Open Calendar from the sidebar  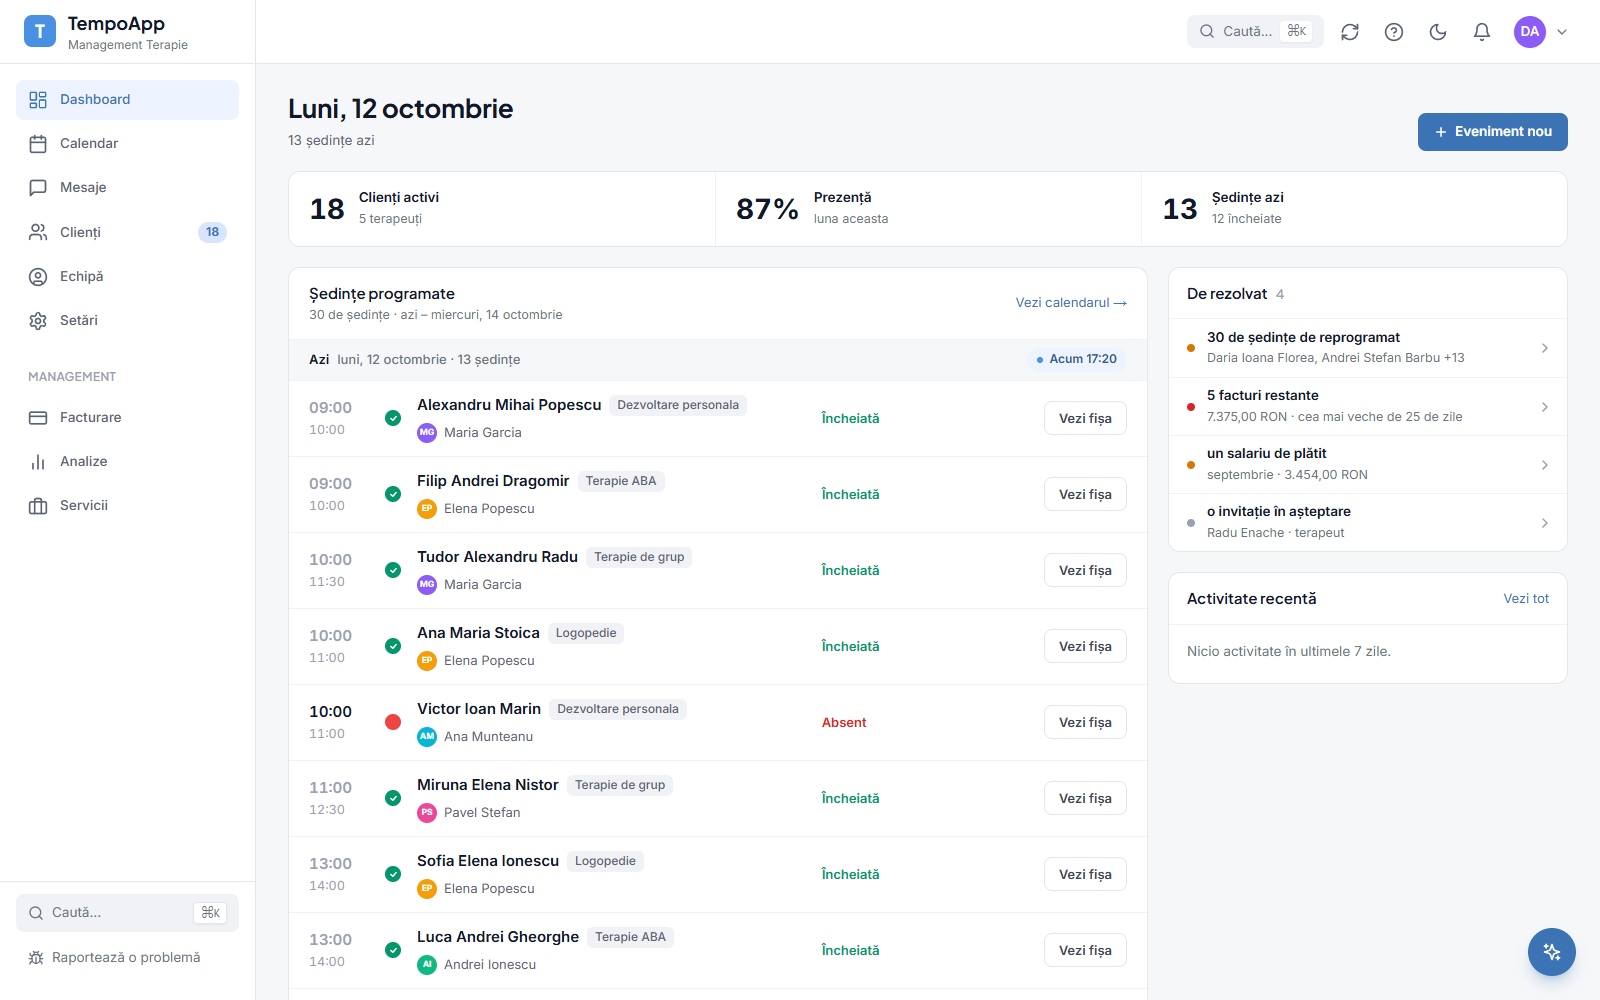[x=127, y=144]
